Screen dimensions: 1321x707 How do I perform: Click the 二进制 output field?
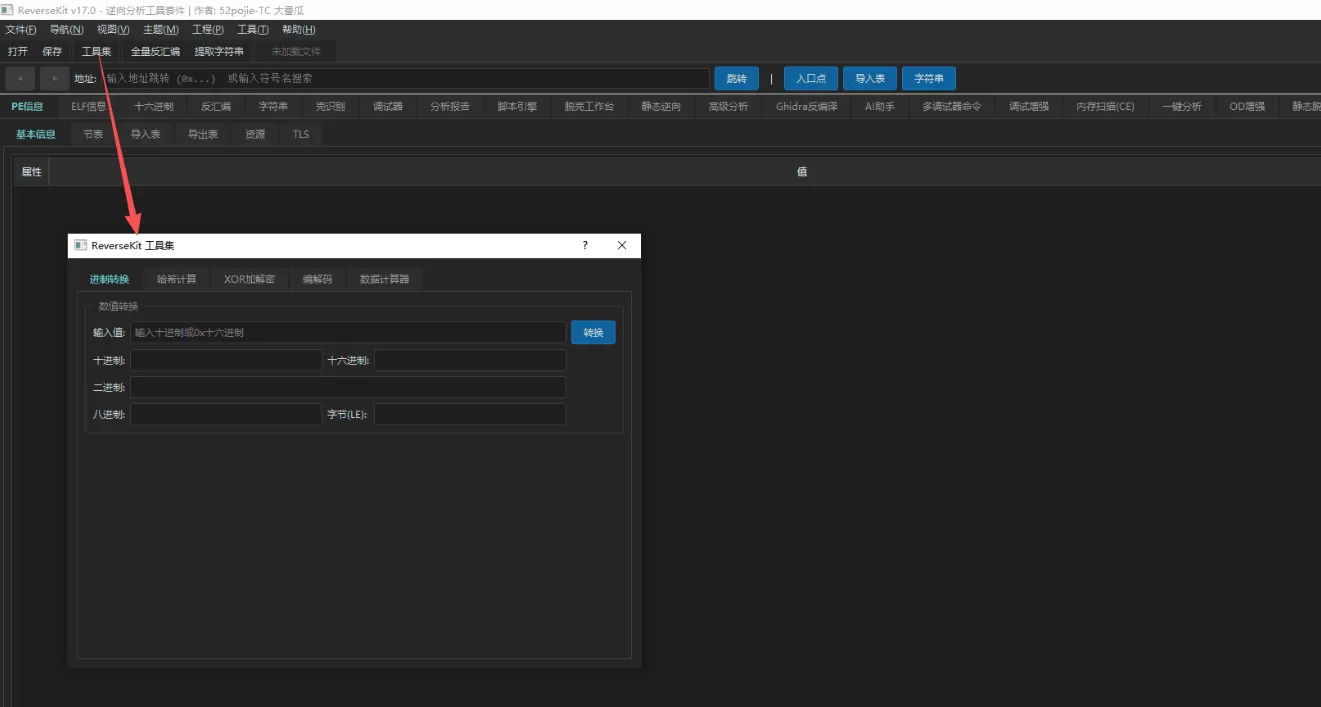tap(348, 387)
